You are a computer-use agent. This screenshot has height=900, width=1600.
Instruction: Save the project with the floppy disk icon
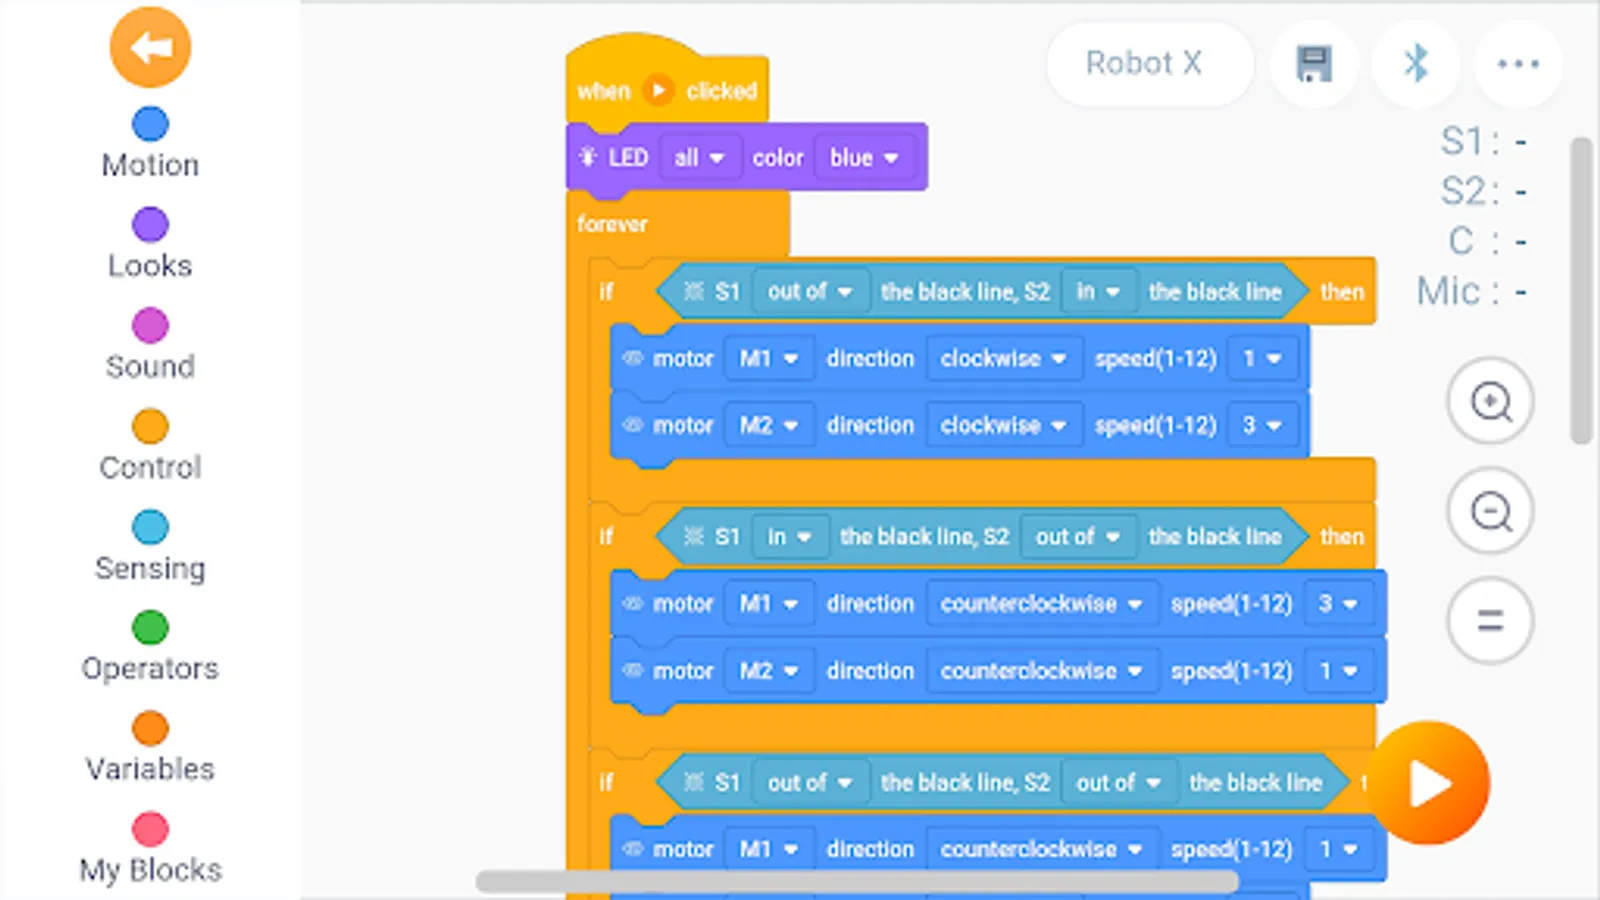(x=1314, y=64)
